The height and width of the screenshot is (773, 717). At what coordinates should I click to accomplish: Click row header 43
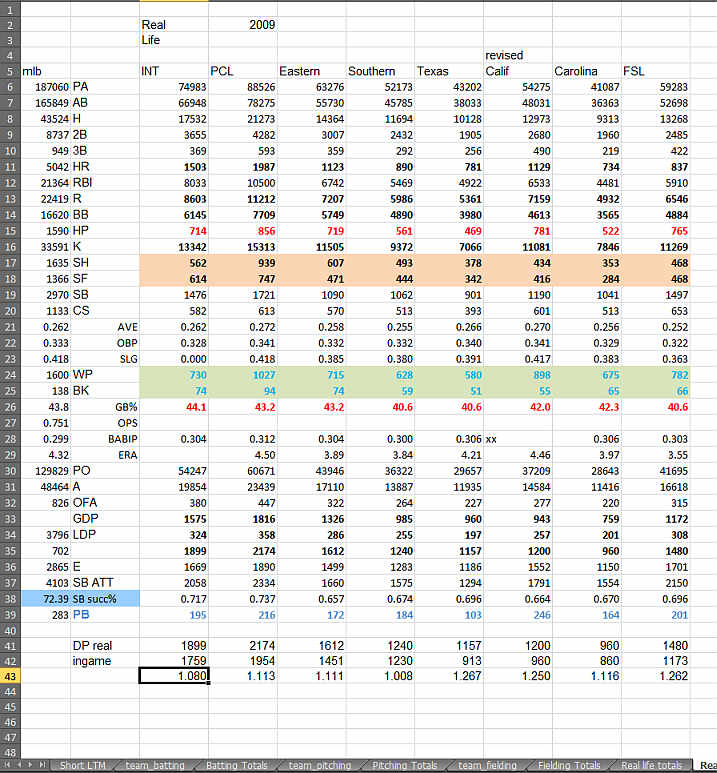[10, 676]
